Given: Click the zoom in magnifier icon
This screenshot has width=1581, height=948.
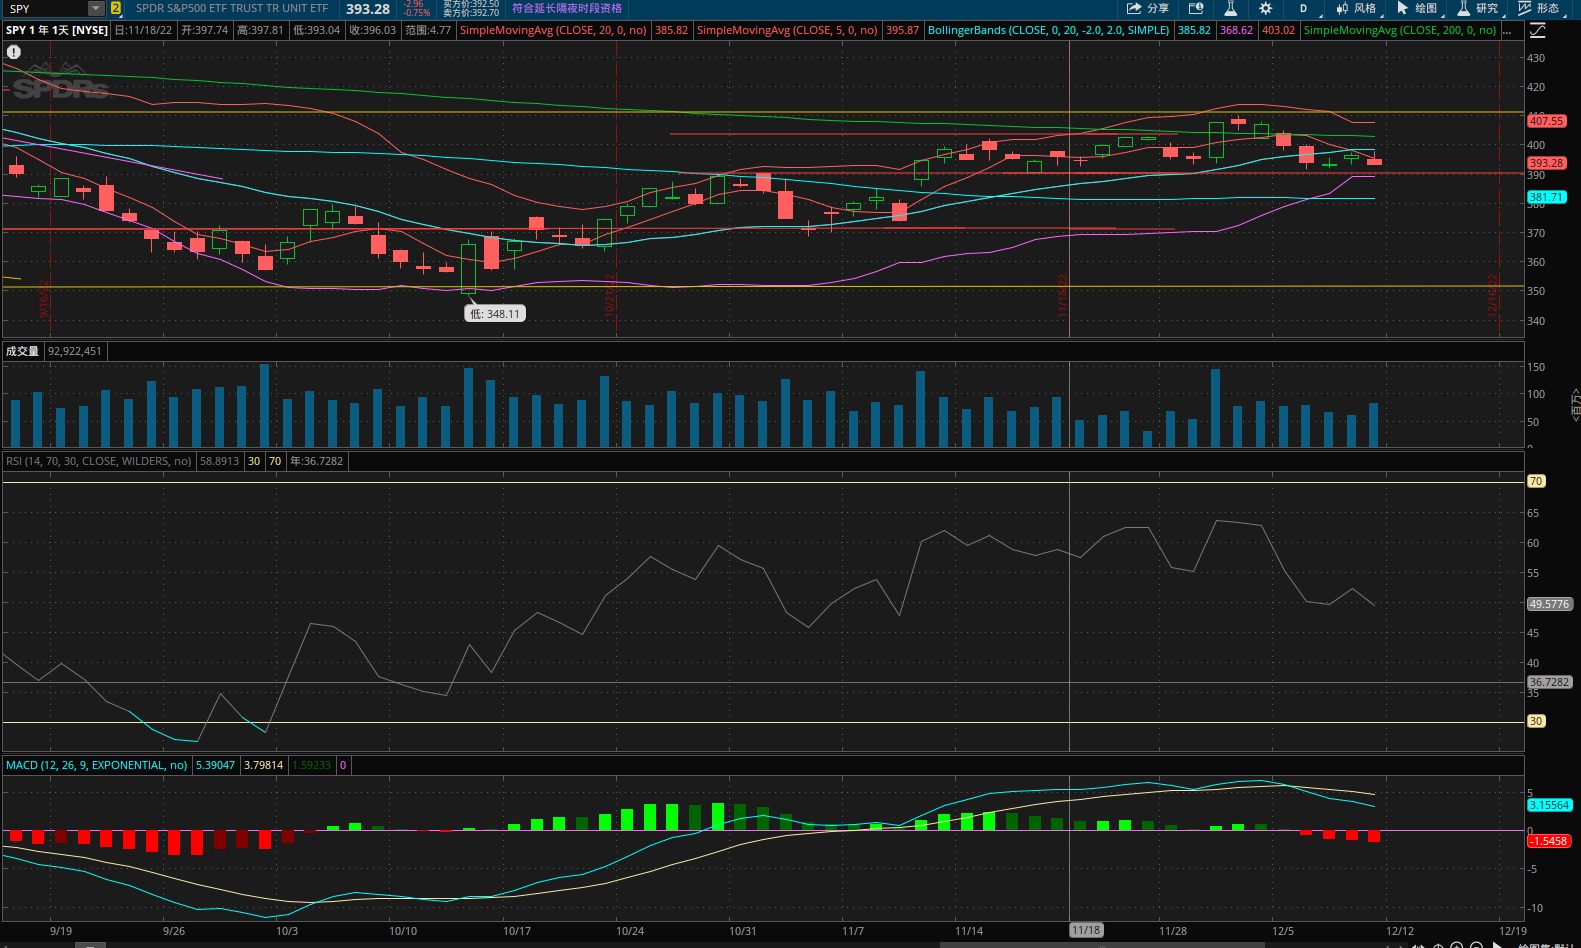Looking at the screenshot, I should pos(1457,945).
